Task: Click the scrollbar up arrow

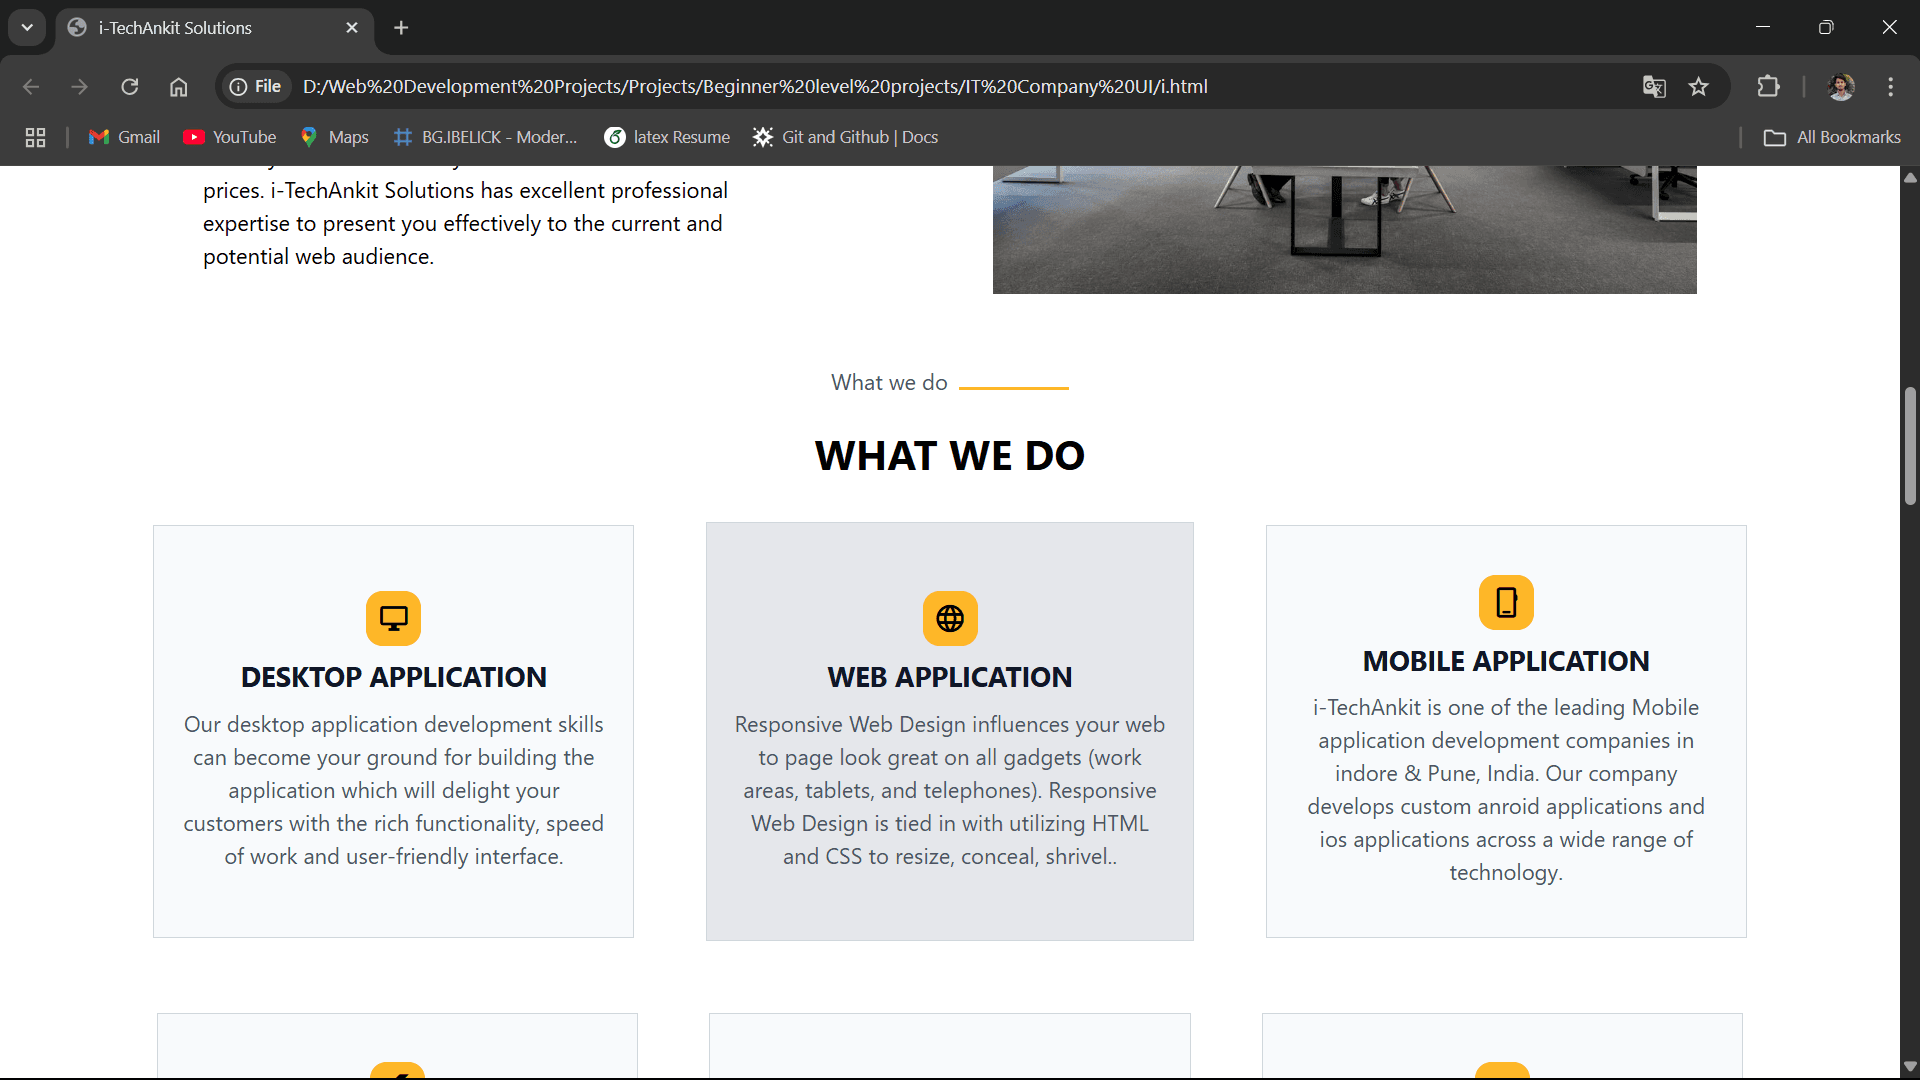Action: click(x=1910, y=178)
